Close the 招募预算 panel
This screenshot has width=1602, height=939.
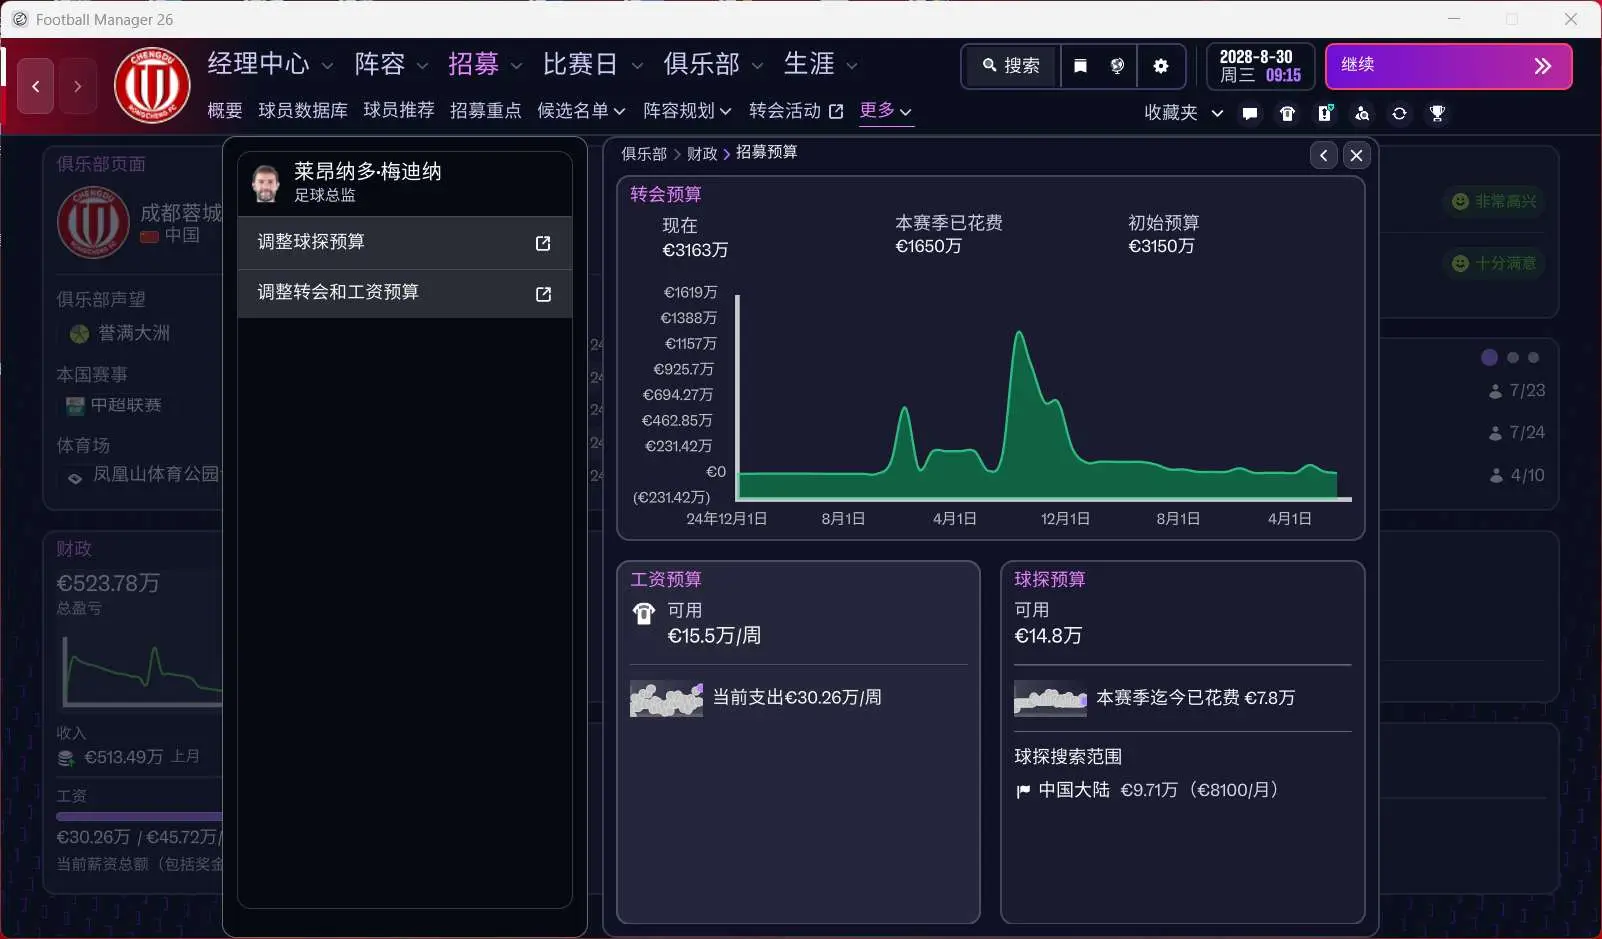[x=1356, y=155]
